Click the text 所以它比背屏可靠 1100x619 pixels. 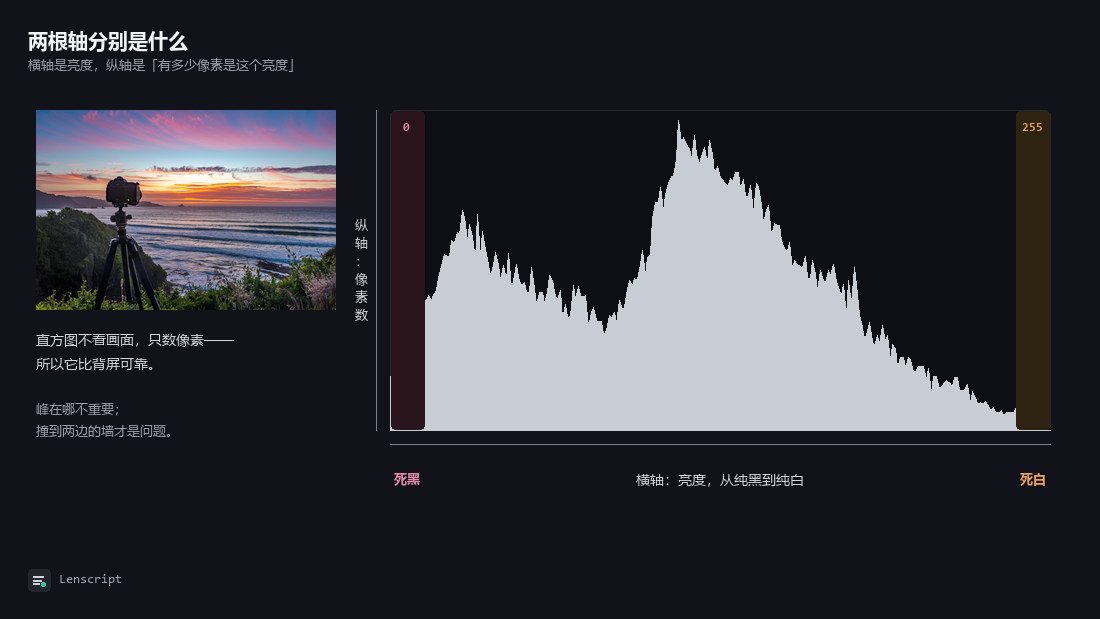[x=92, y=364]
